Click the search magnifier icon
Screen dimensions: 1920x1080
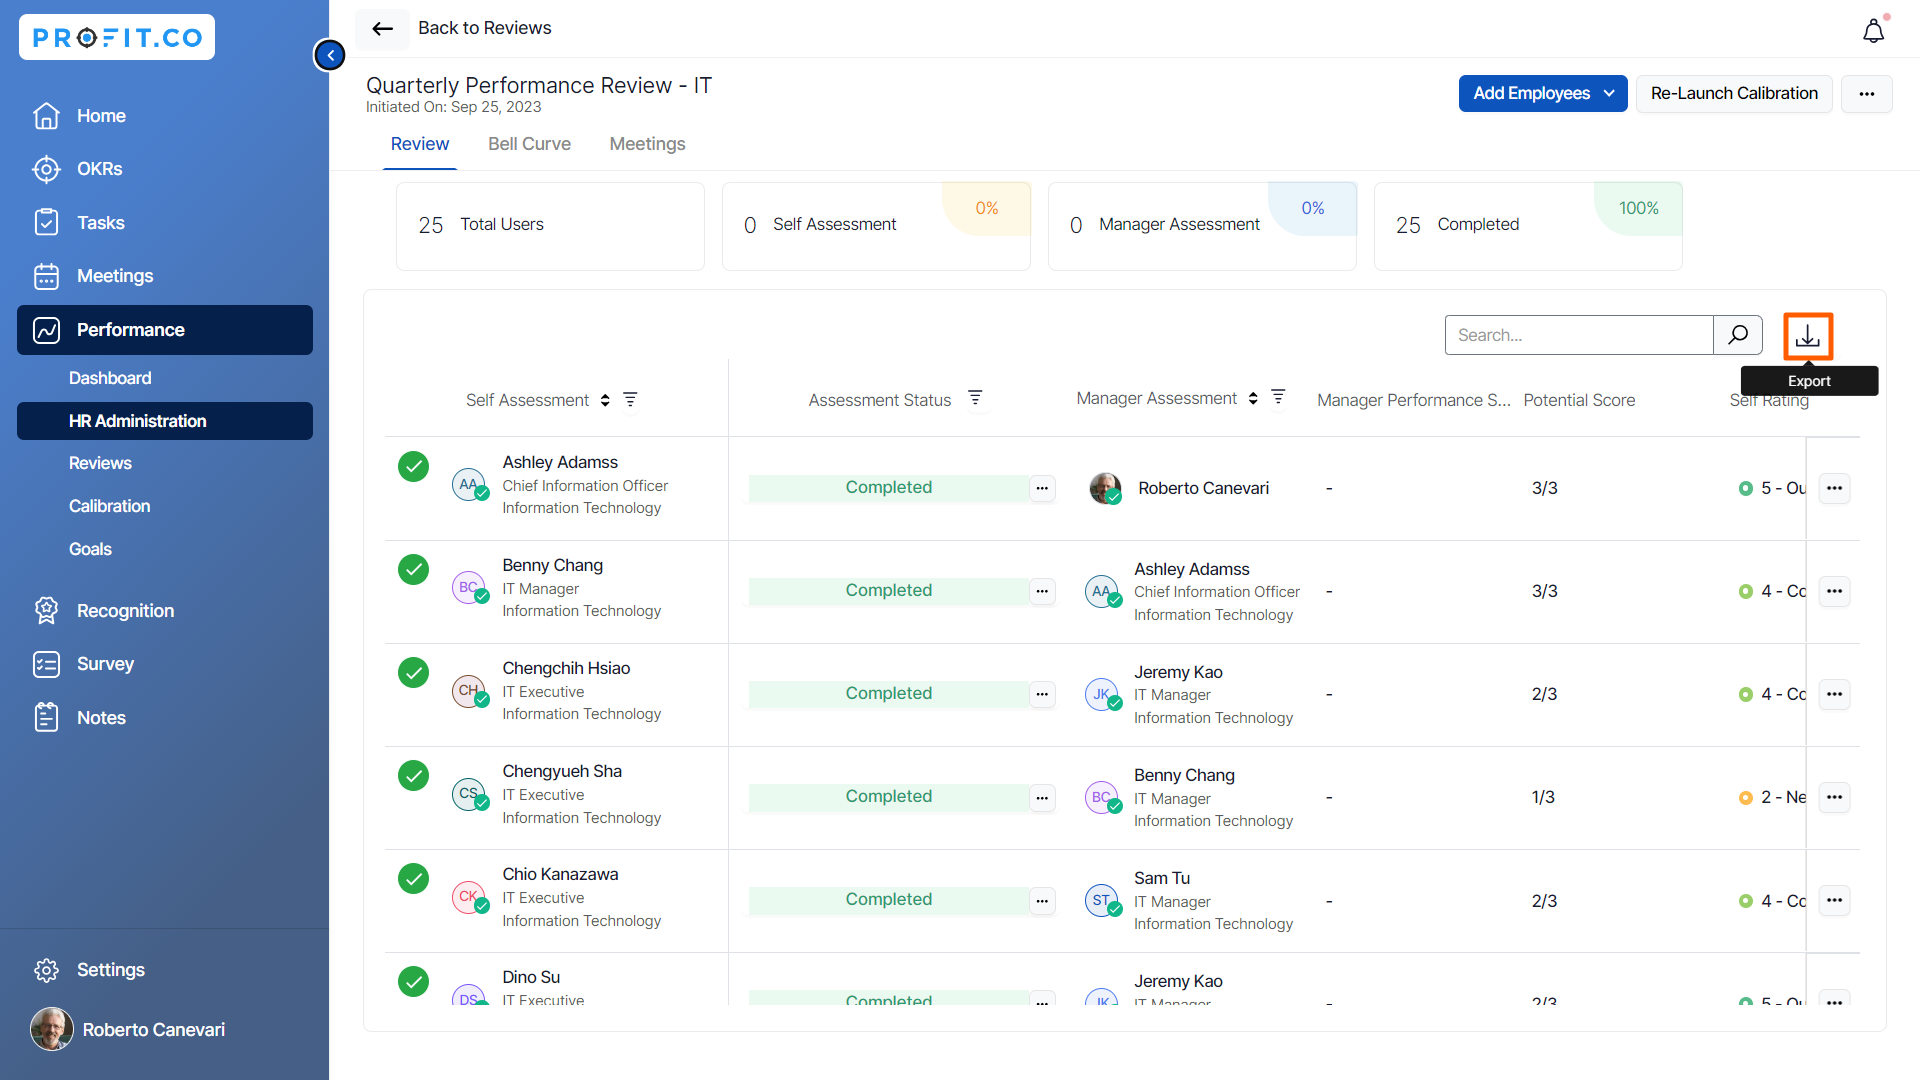pyautogui.click(x=1738, y=335)
